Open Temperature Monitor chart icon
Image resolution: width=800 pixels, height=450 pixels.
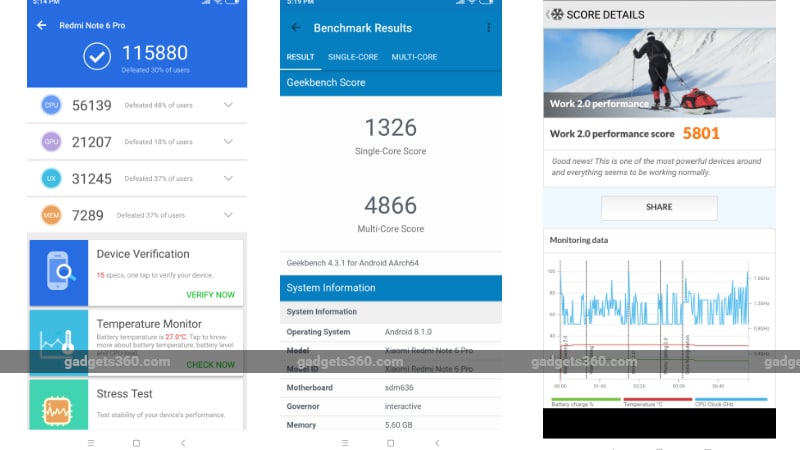(x=59, y=342)
